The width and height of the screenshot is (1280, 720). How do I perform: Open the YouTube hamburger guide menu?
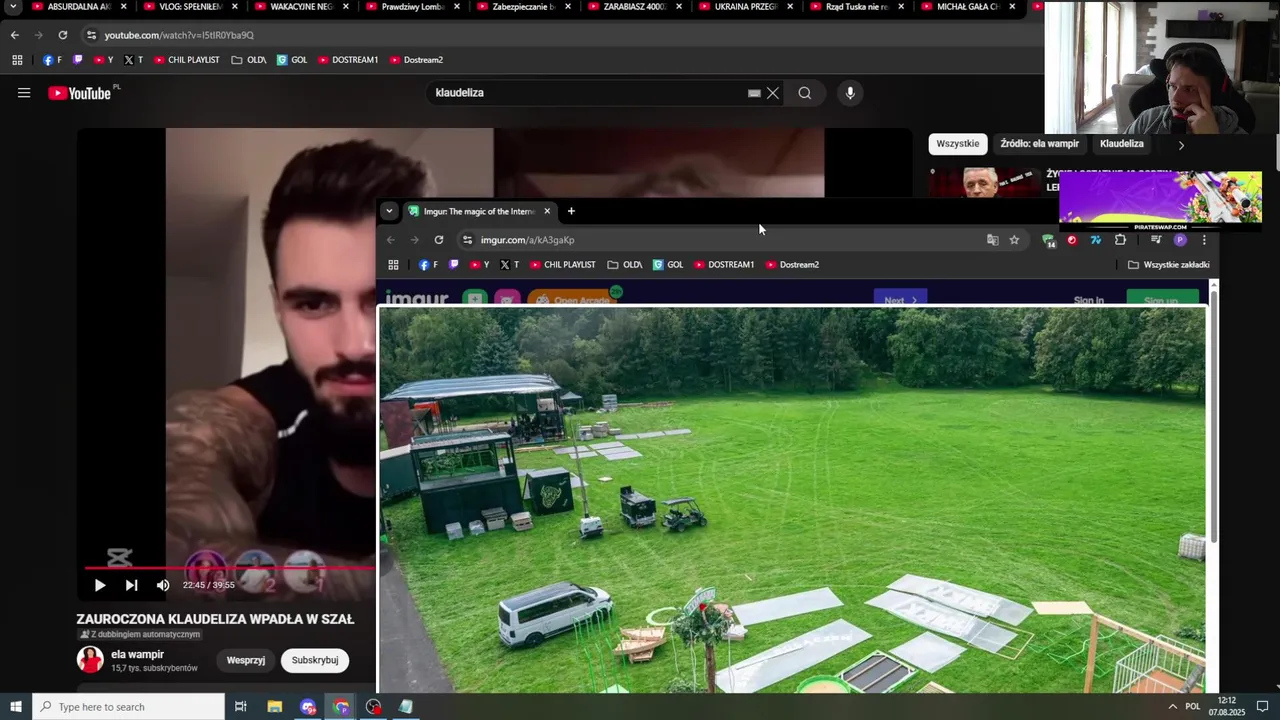pyautogui.click(x=24, y=93)
